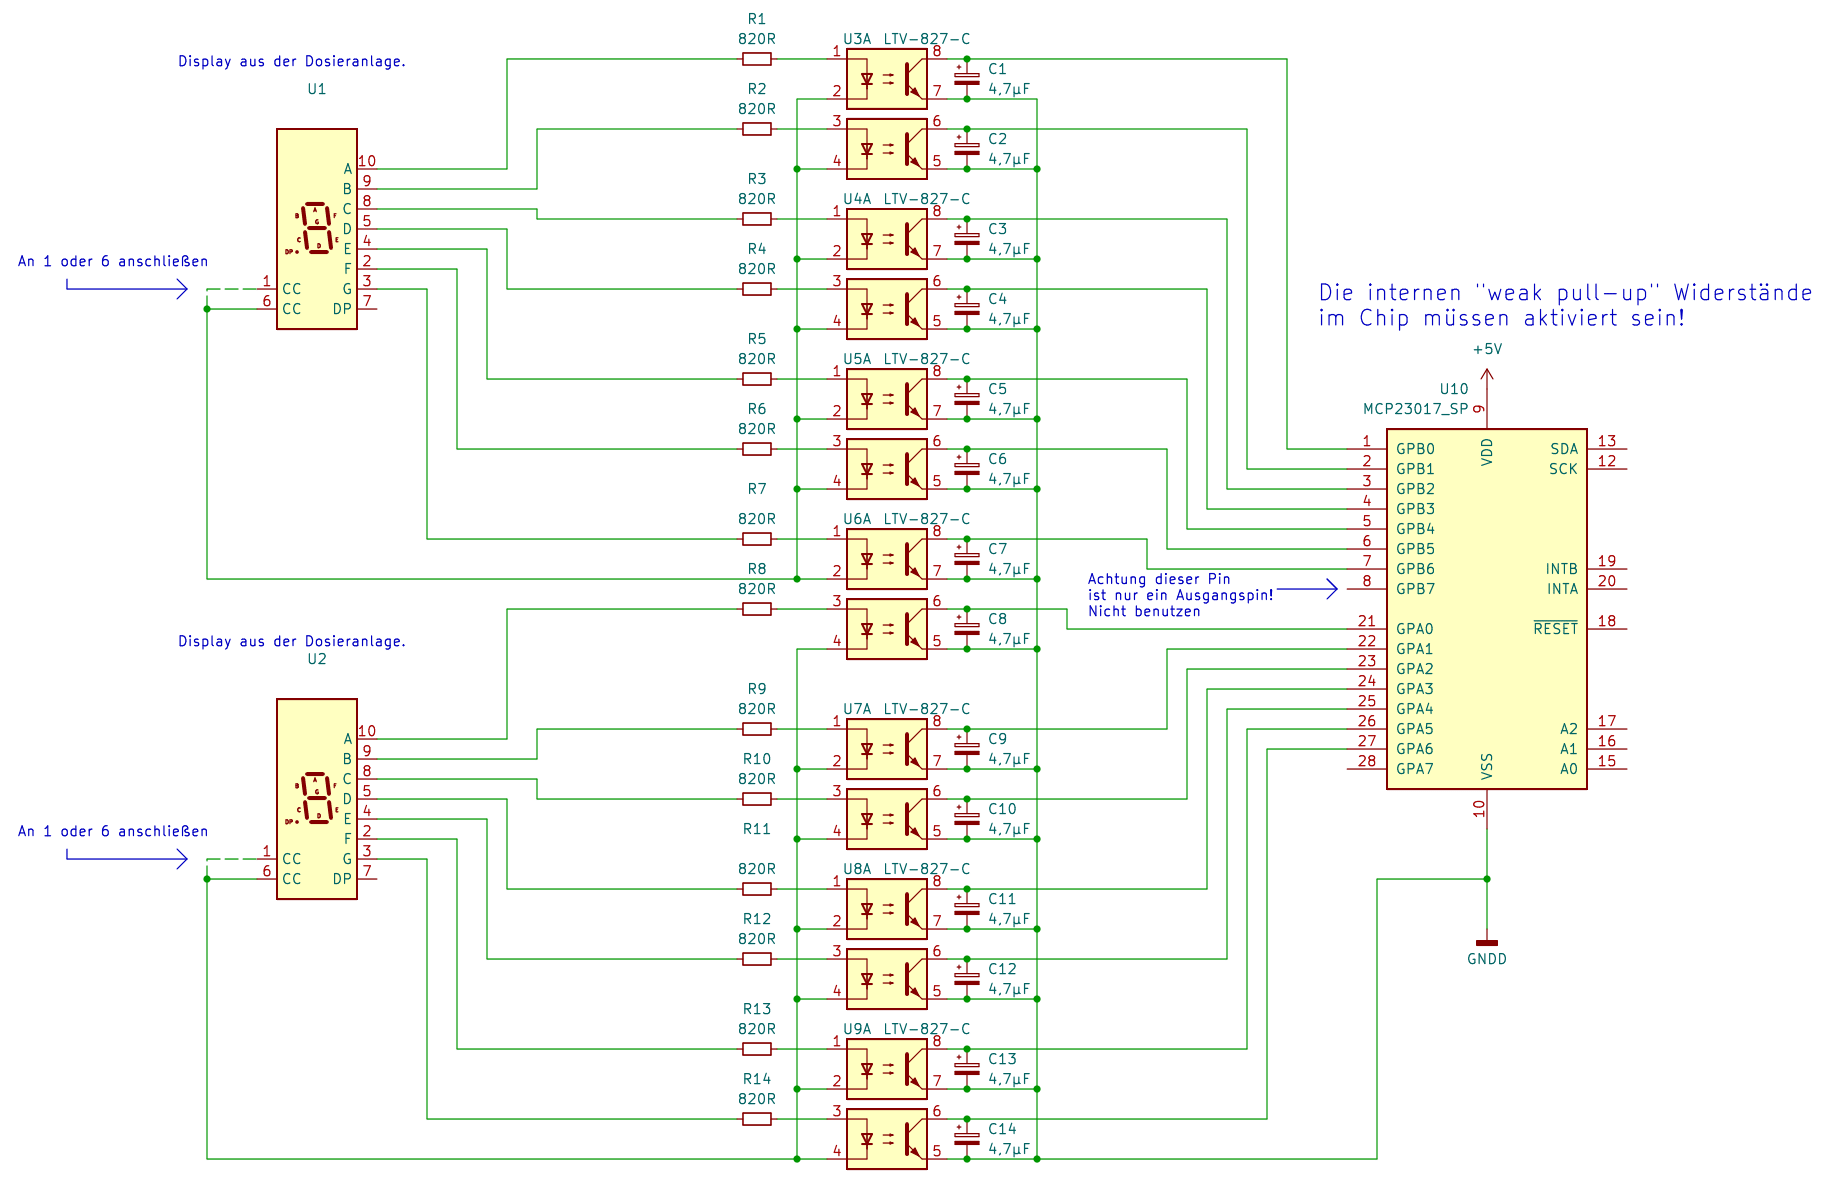Select the 'U9A LTV-827-C' label

(906, 1029)
